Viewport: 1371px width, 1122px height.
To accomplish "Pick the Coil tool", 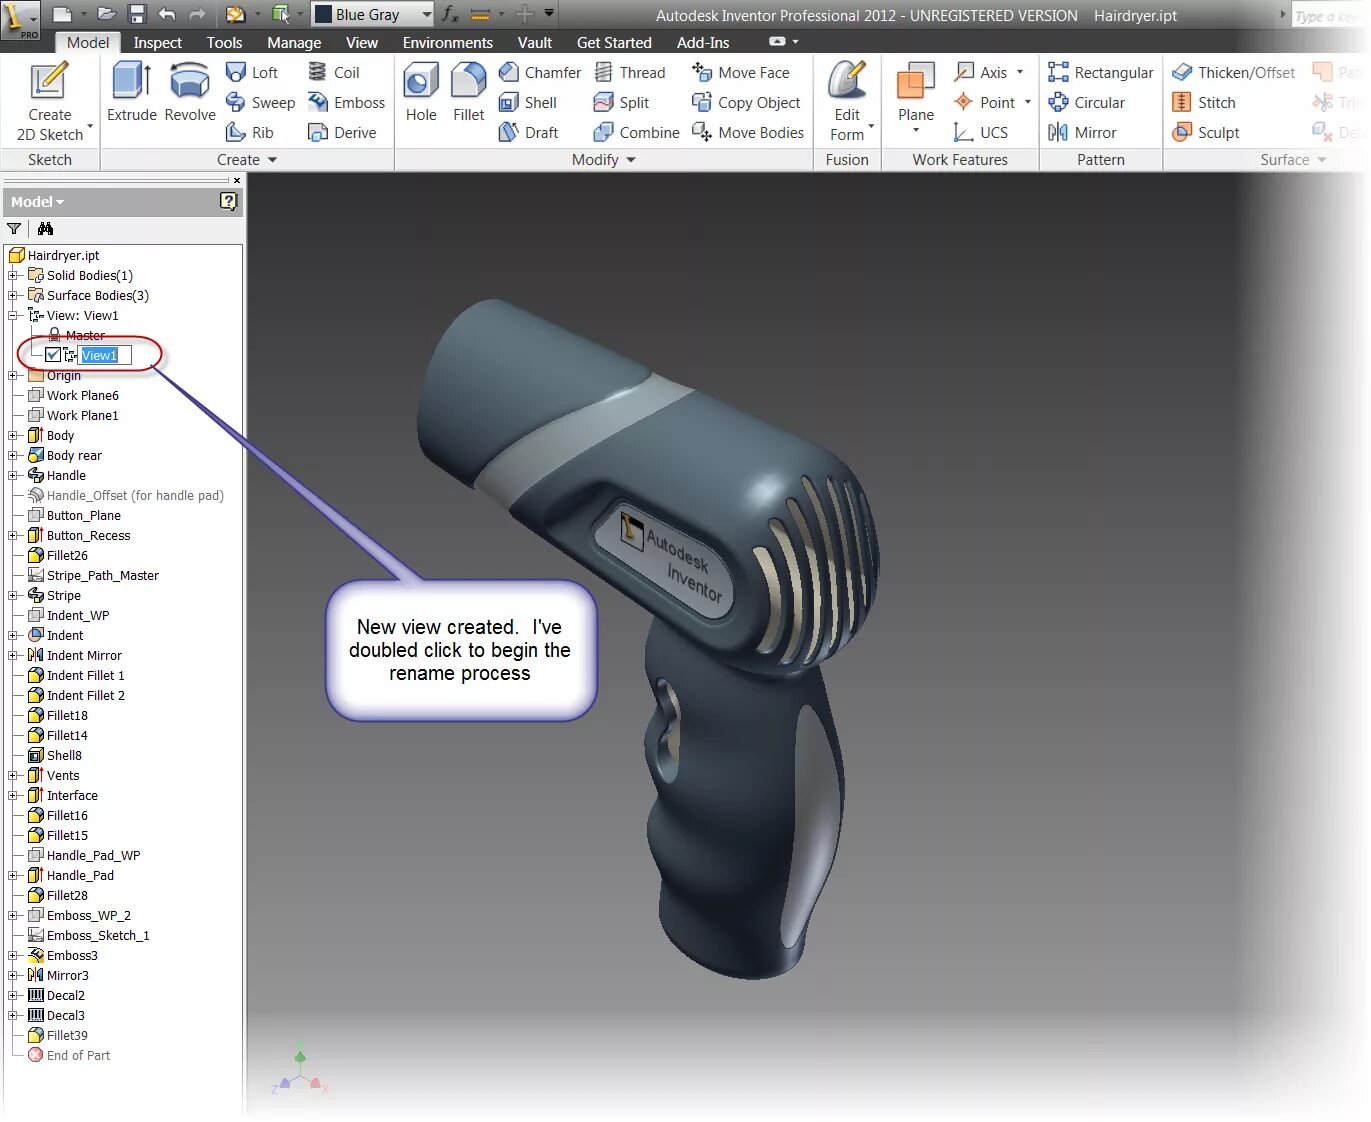I will point(333,72).
